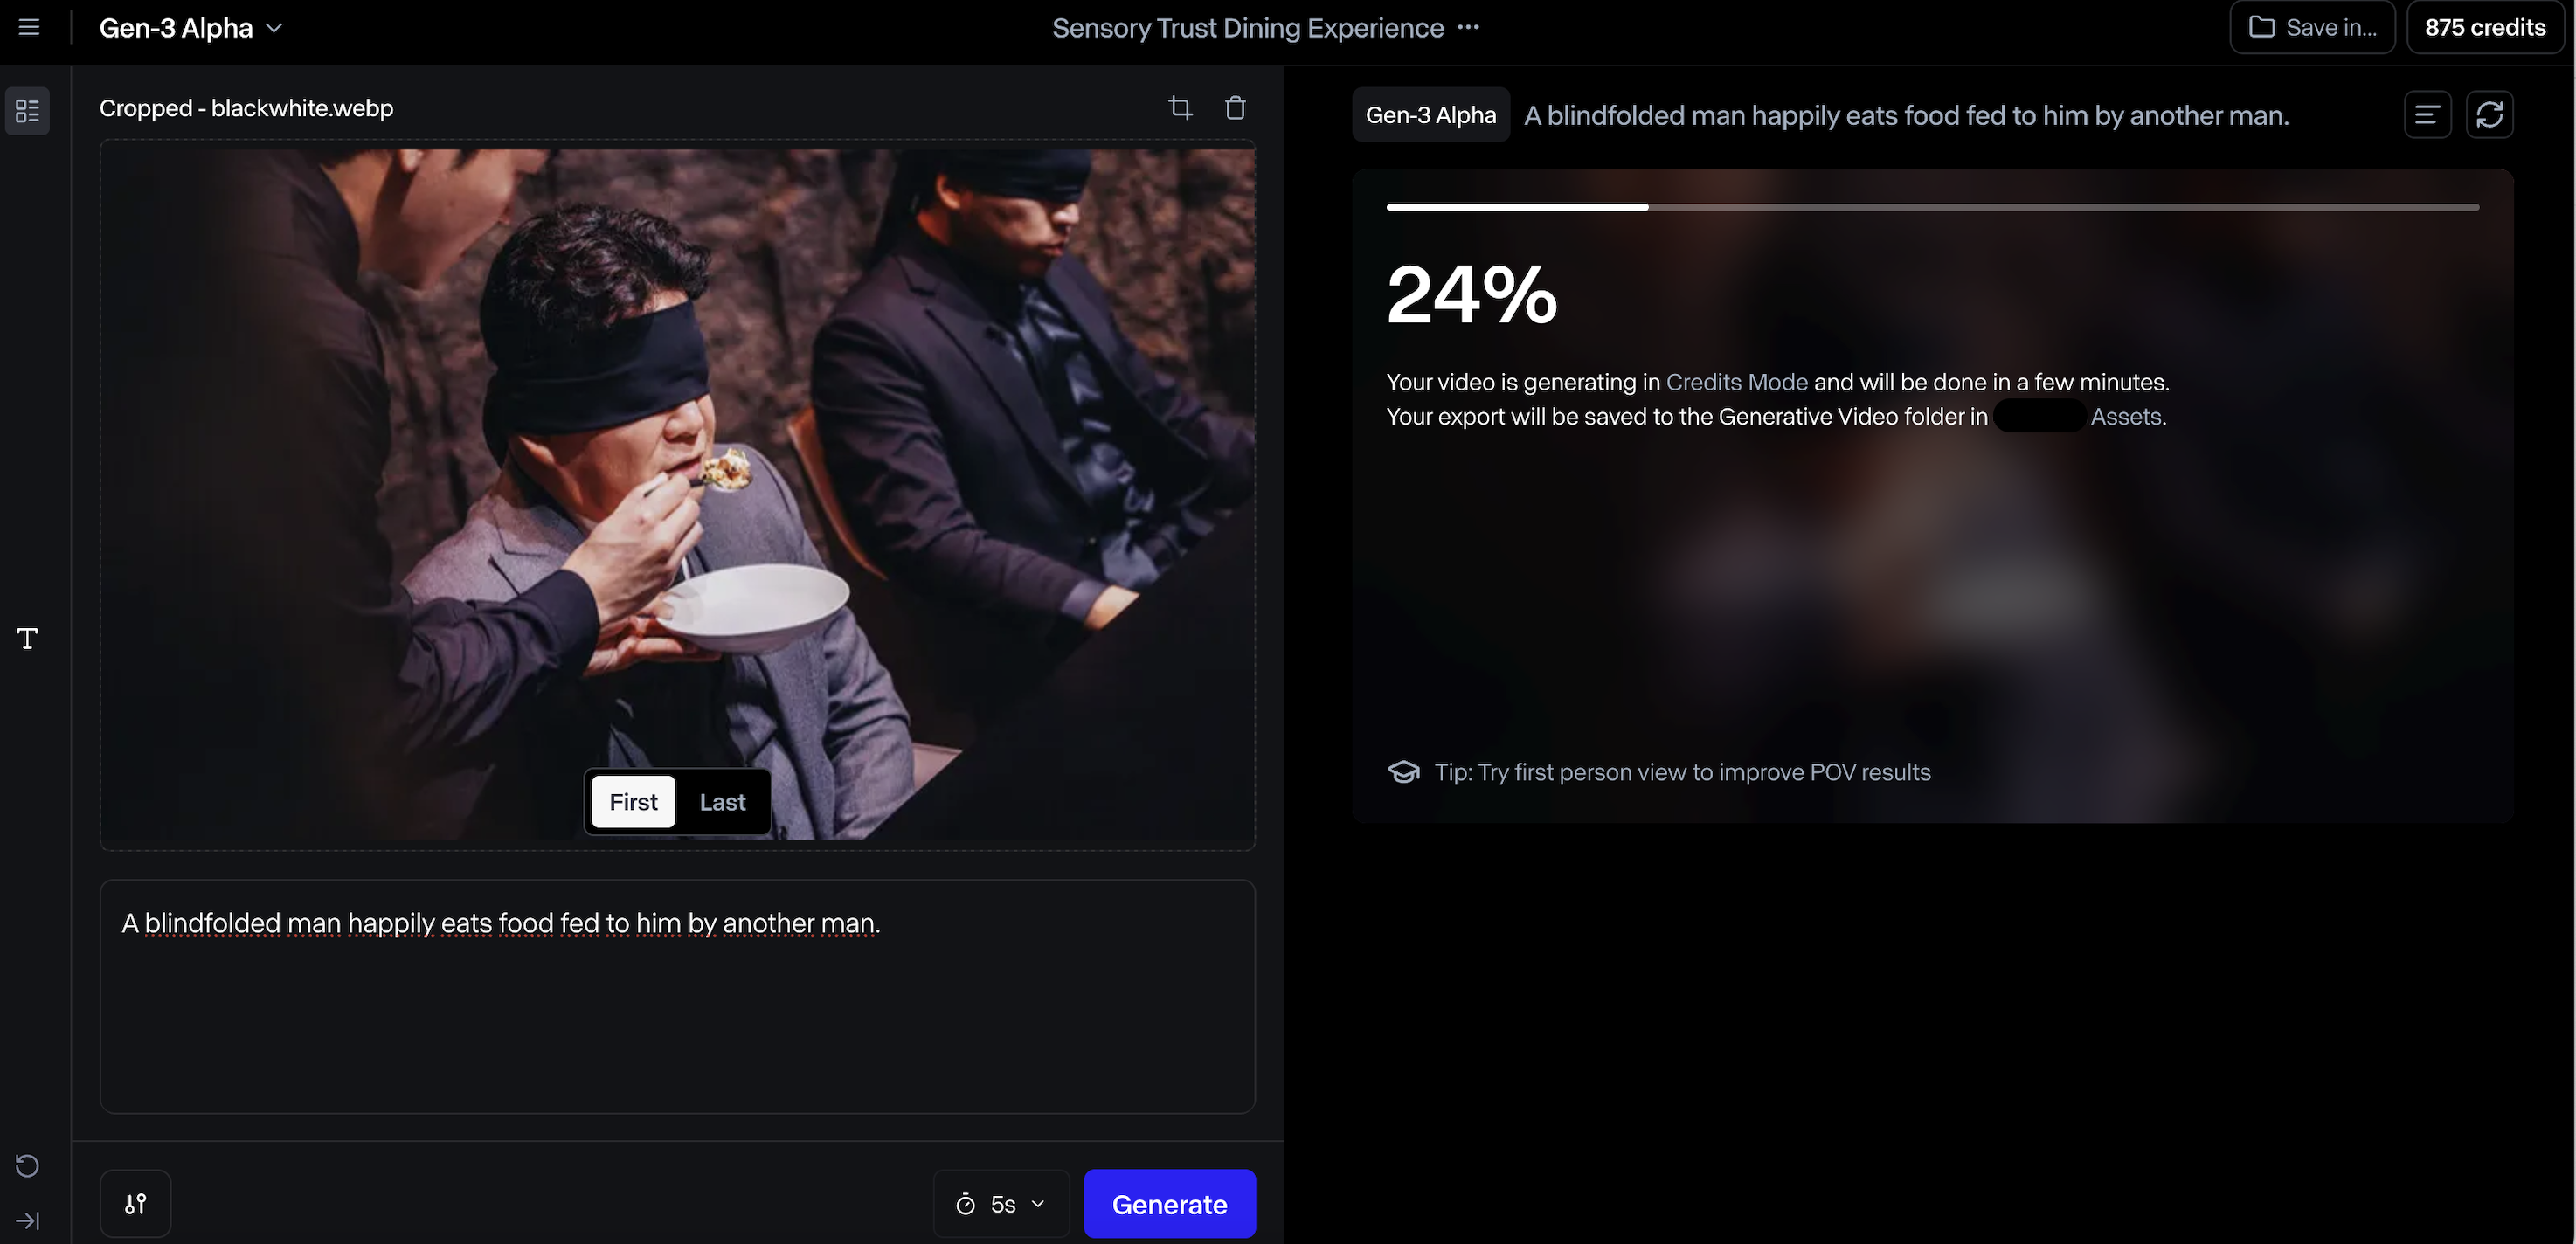Set image as Last frame
This screenshot has width=2576, height=1244.
722,802
